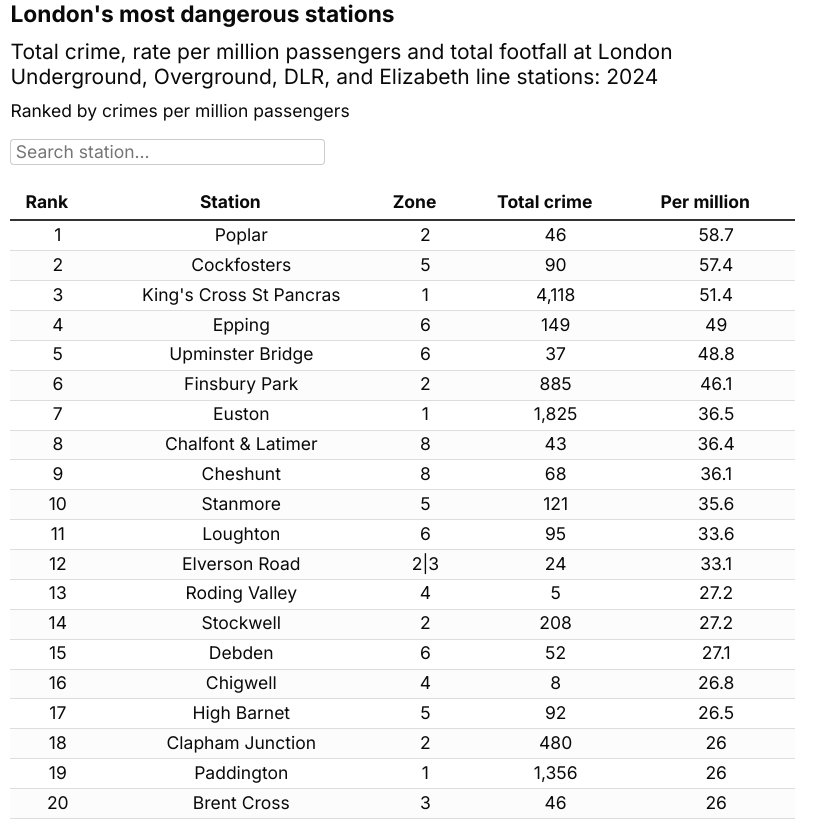Sort table by Zone column header
Viewport: 819px width, 832px height.
(414, 202)
